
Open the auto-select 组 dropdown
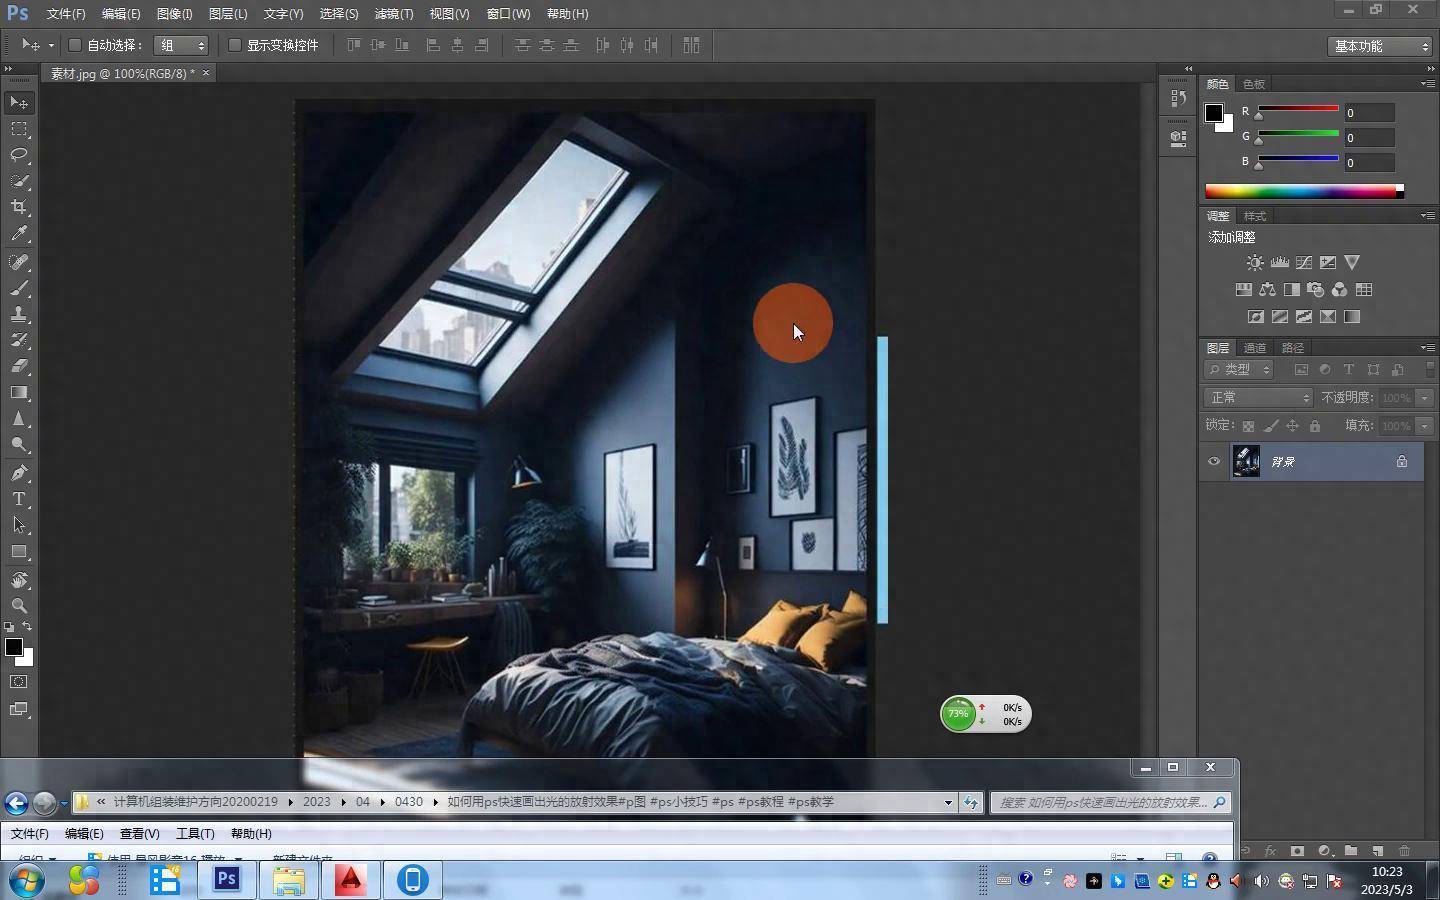[x=181, y=45]
